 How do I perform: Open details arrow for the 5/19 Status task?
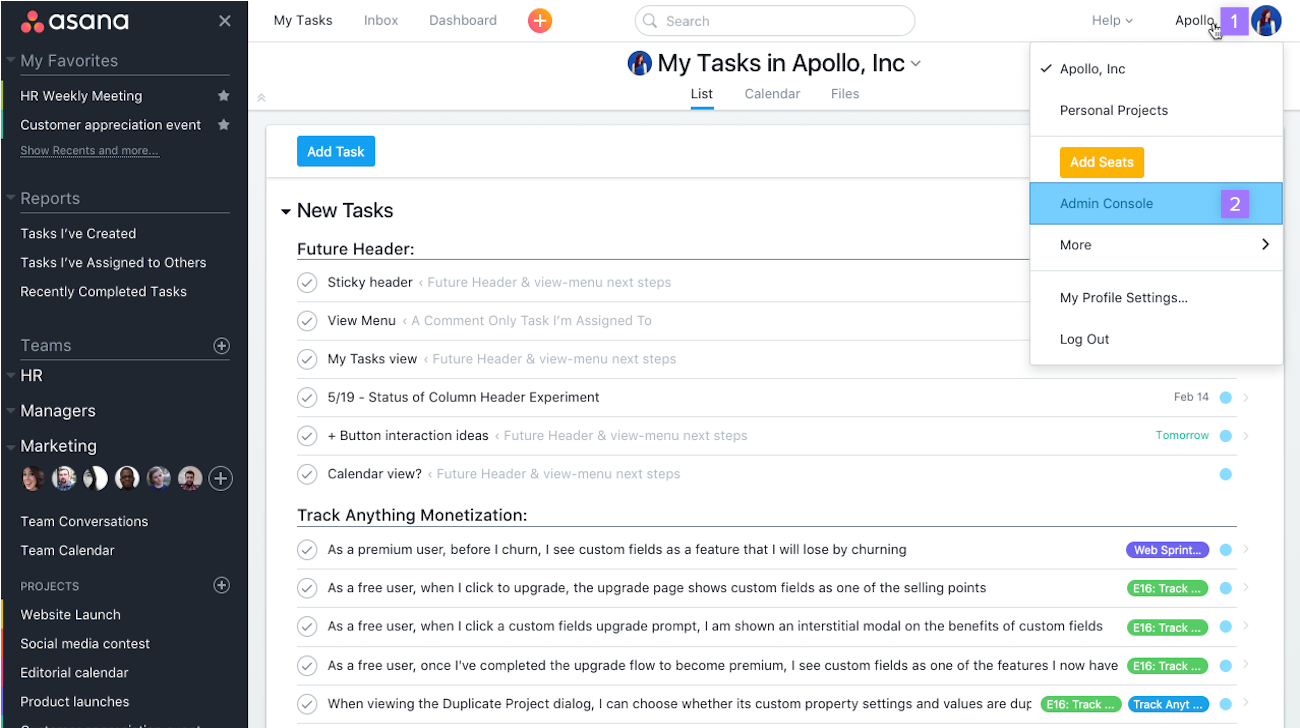[x=1246, y=398]
